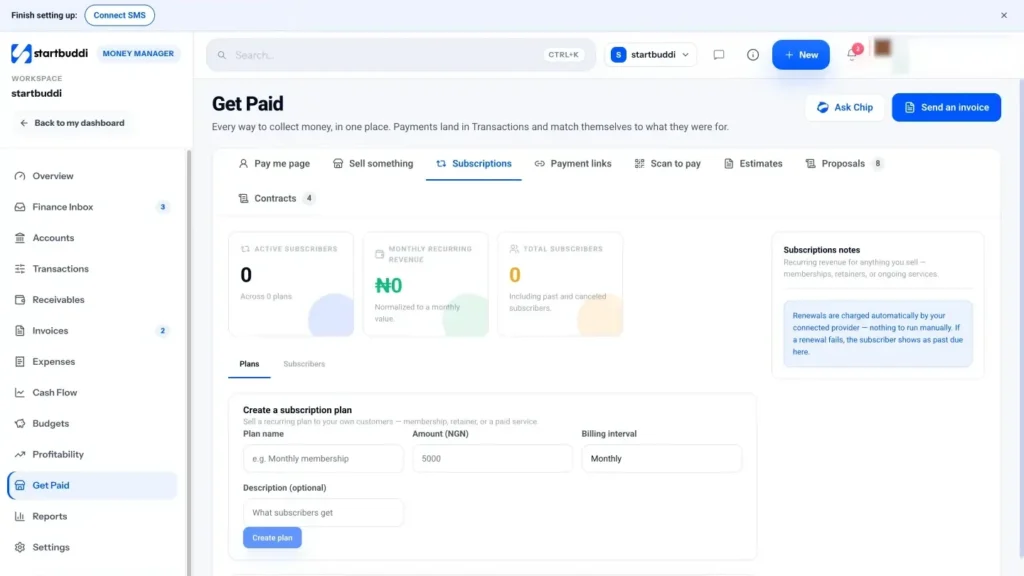
Task: Open the Sell something tab
Action: [x=373, y=163]
